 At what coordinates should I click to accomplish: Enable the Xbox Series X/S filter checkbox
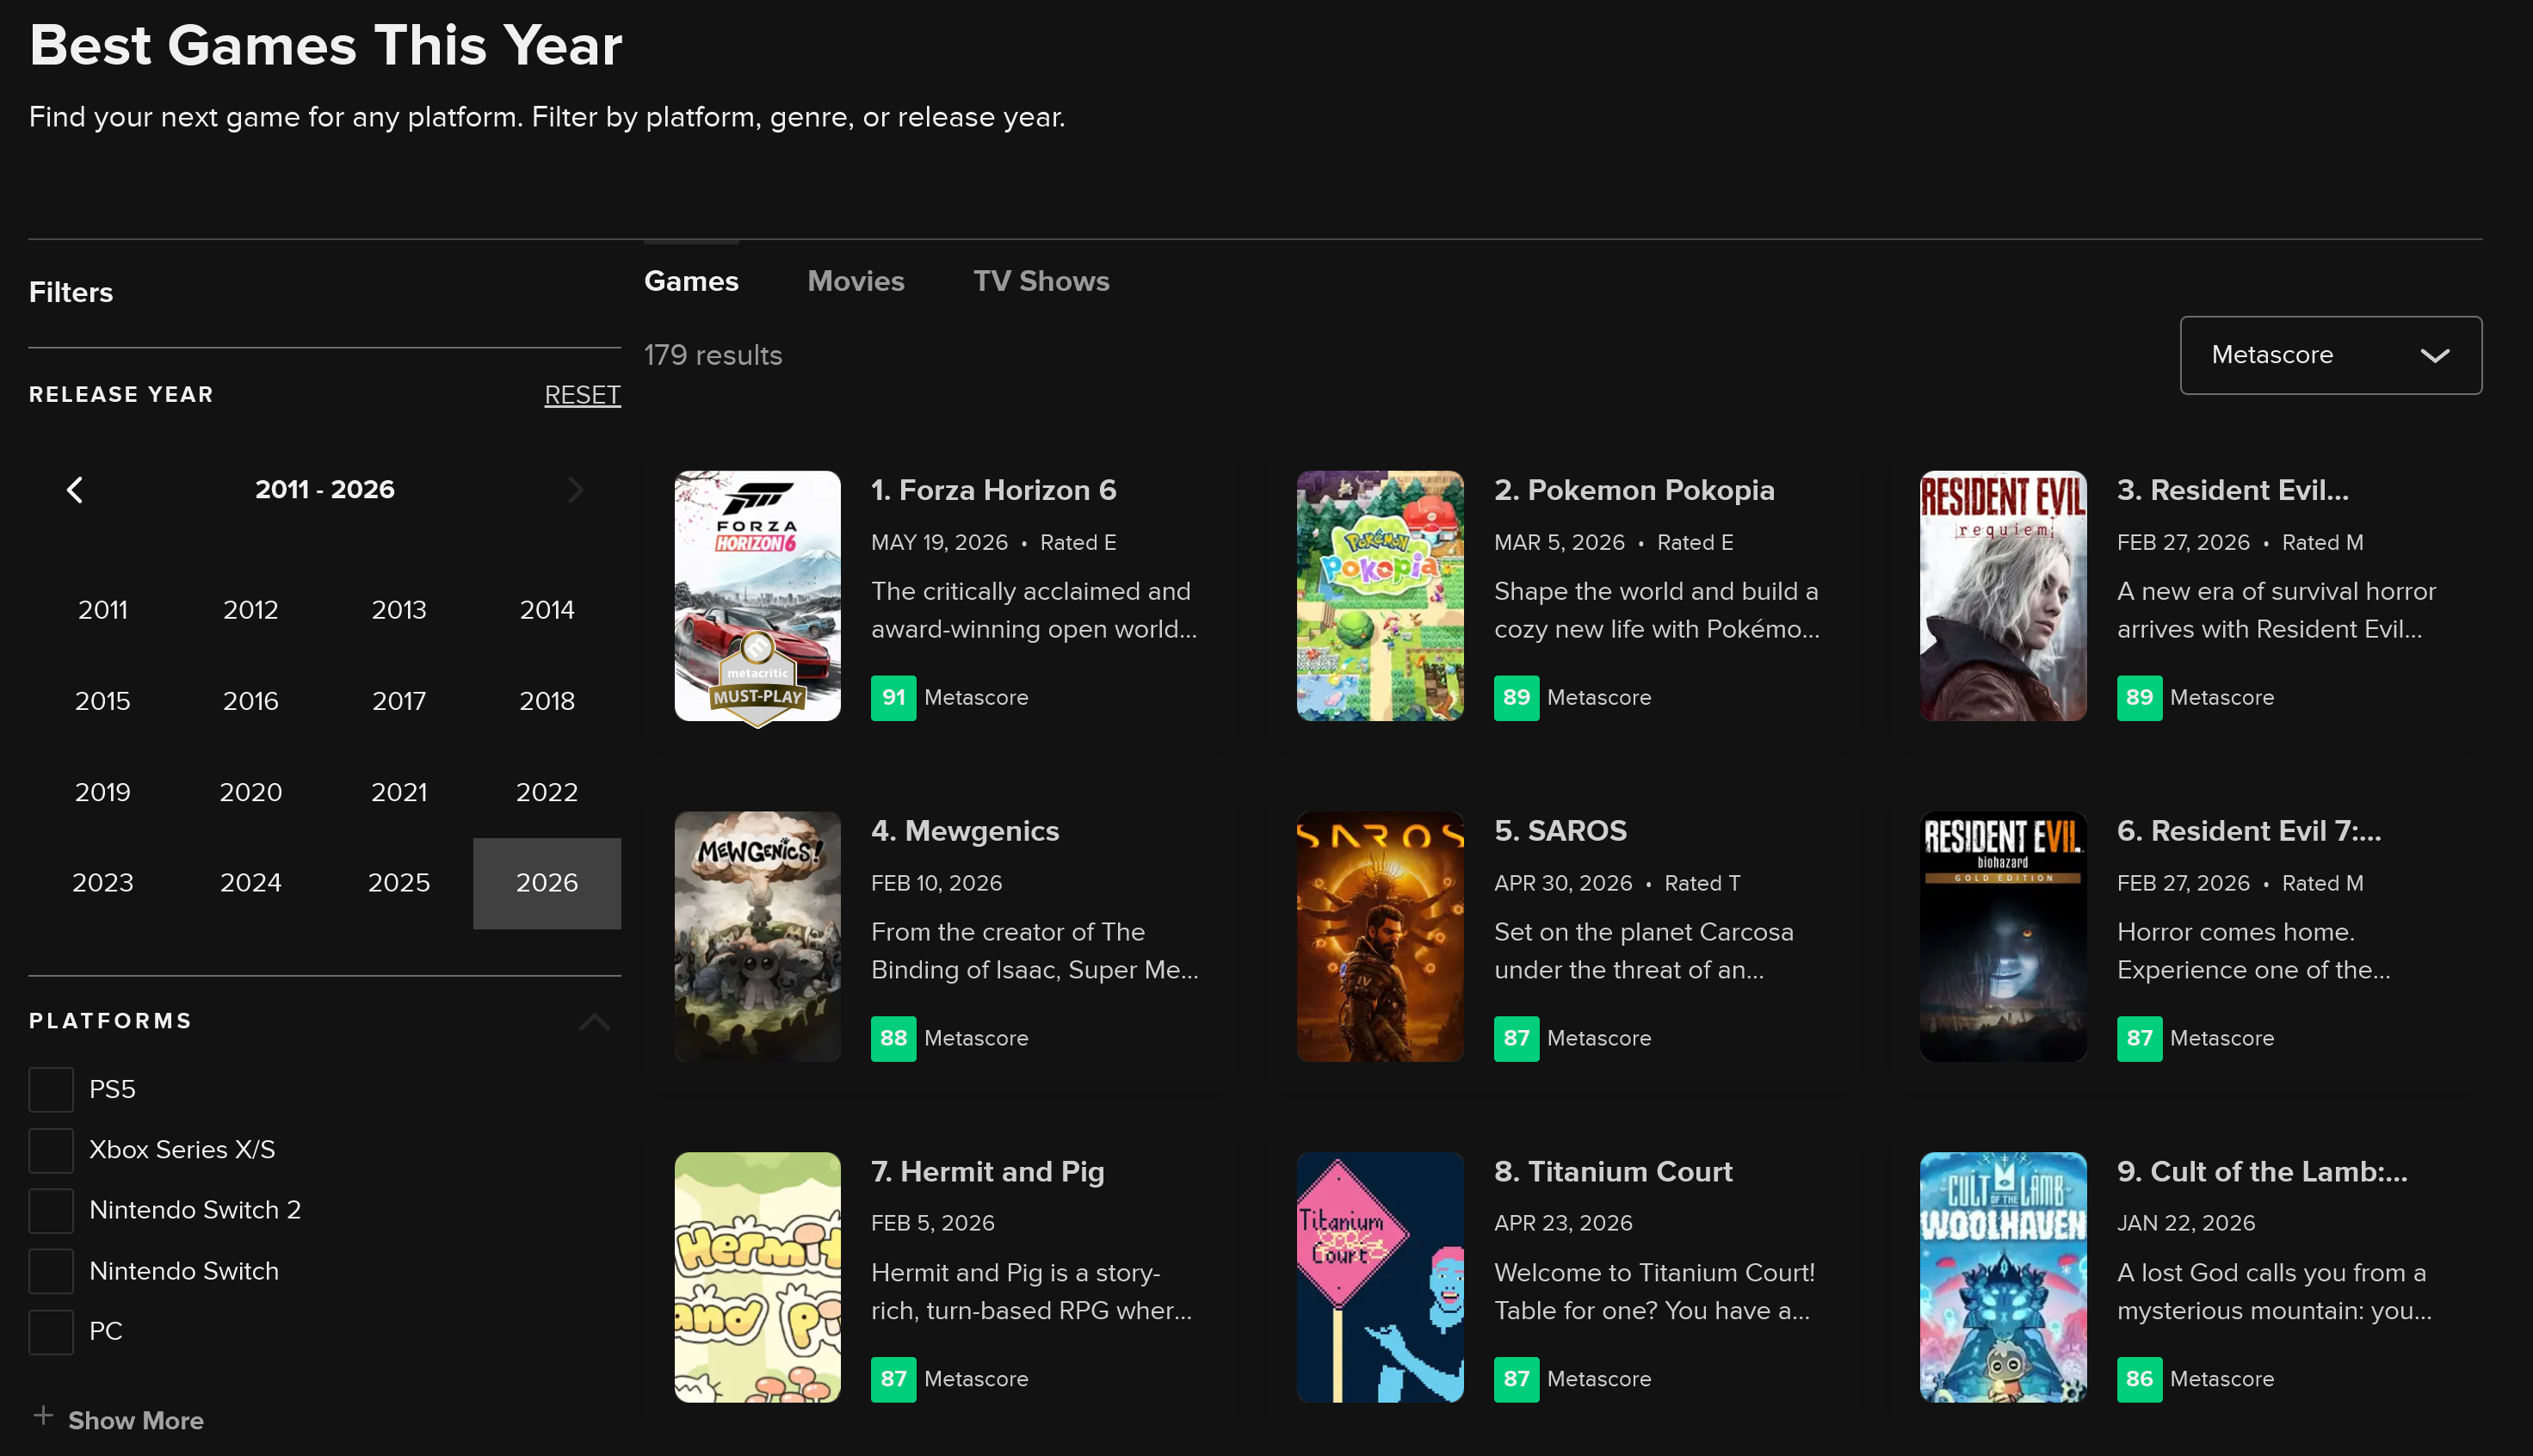(x=51, y=1151)
